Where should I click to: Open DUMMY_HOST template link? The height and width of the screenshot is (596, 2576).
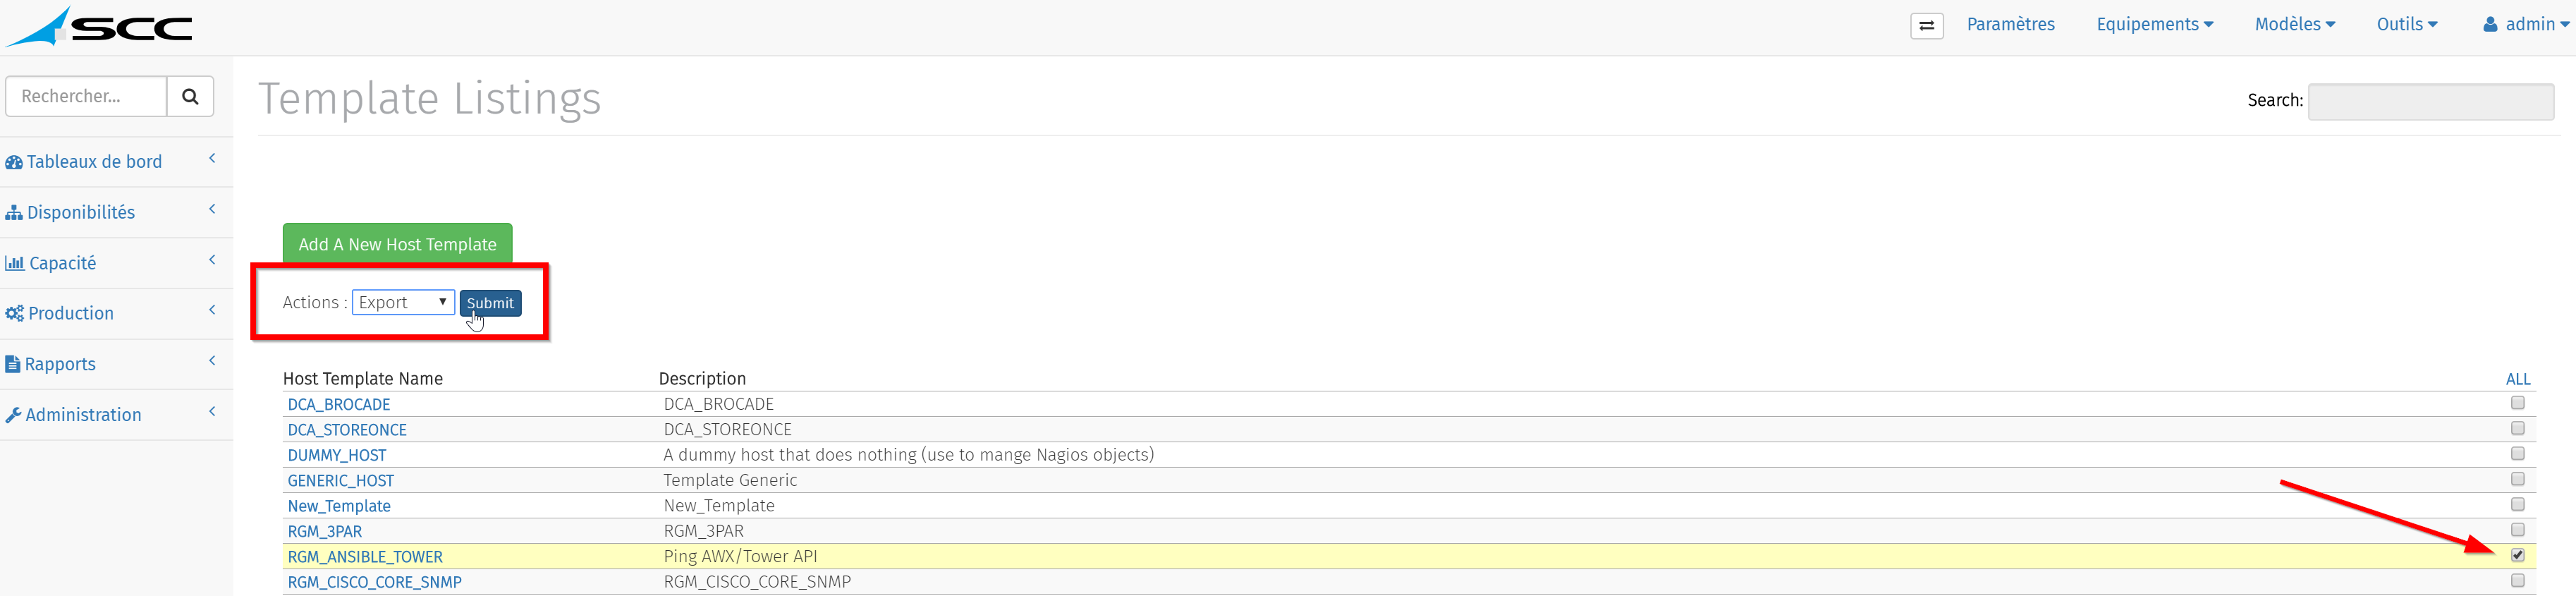pos(337,455)
